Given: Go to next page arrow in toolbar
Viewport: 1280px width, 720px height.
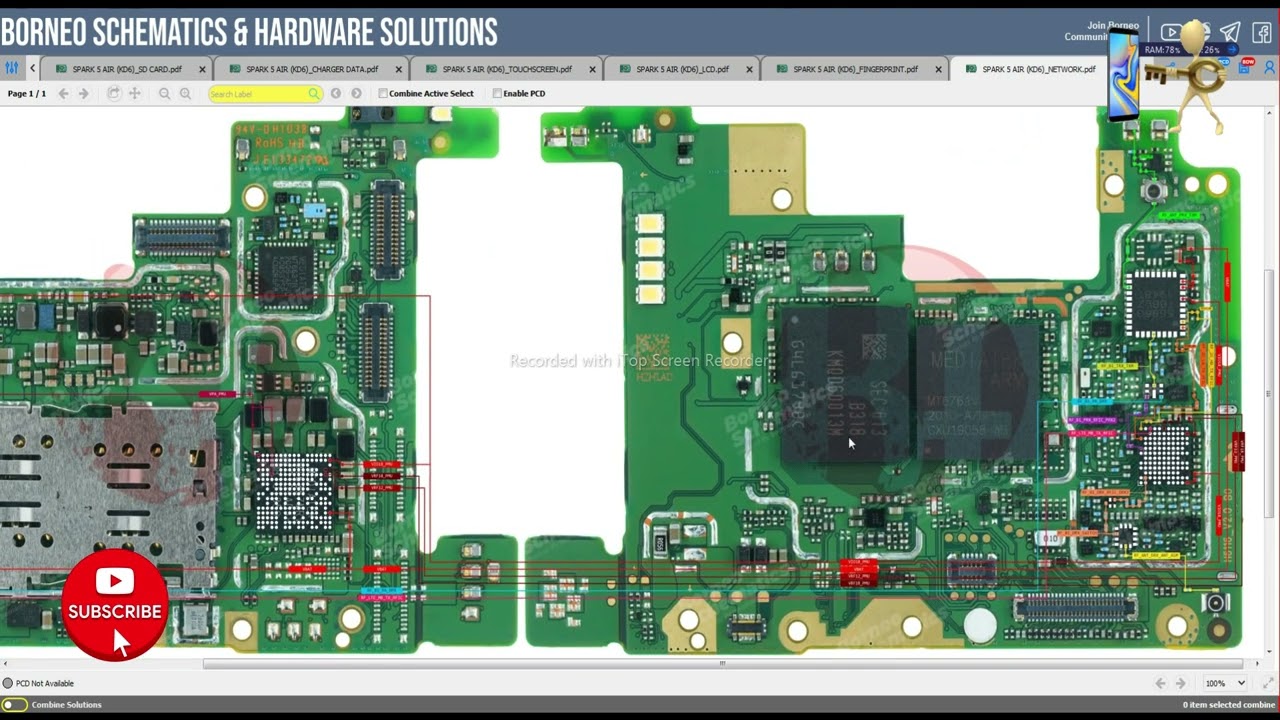Looking at the screenshot, I should pyautogui.click(x=84, y=93).
